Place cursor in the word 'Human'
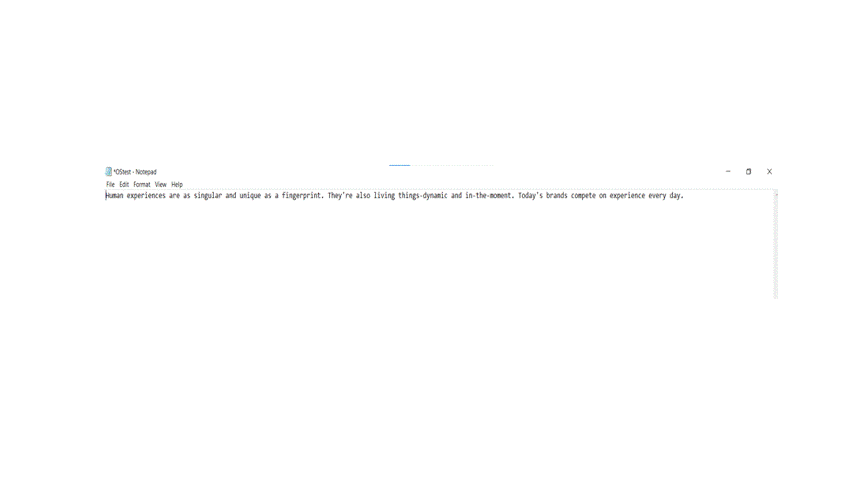Screen dimensions: 853x480 tap(114, 195)
